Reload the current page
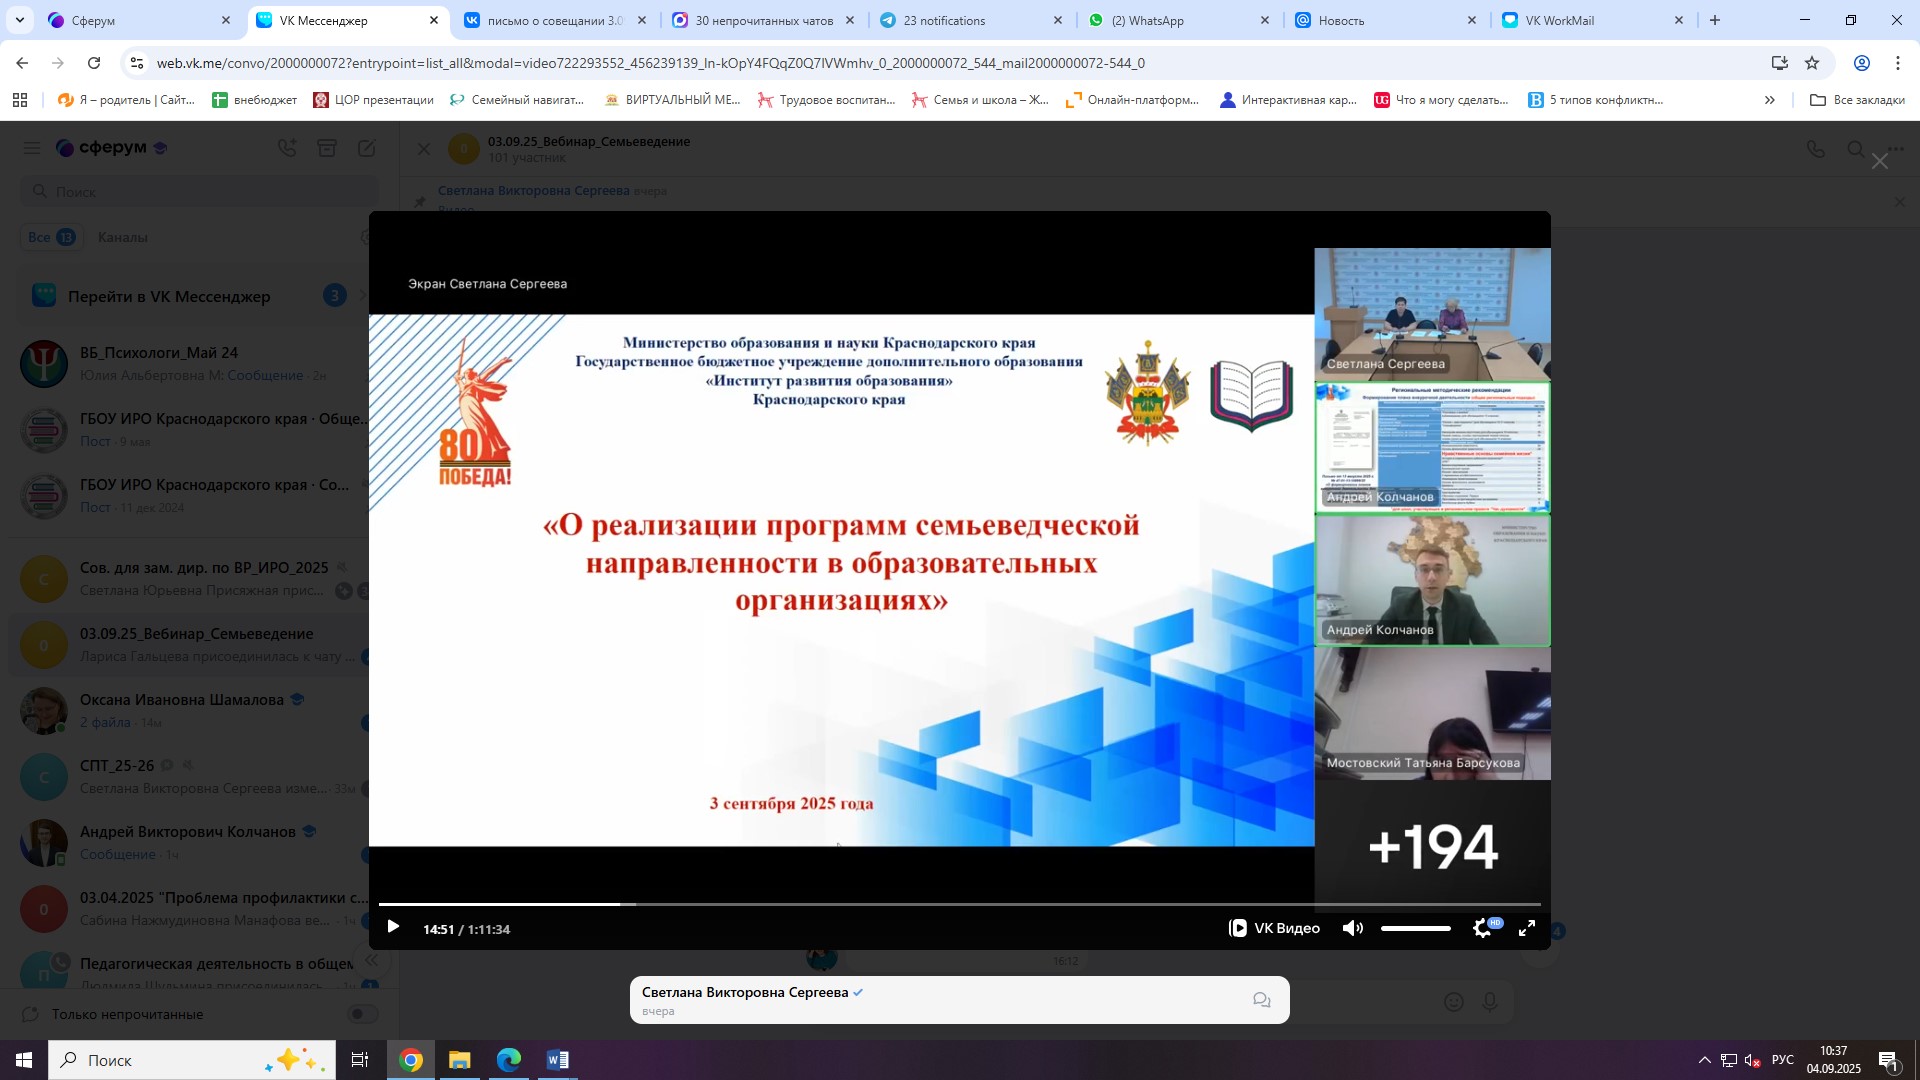This screenshot has height=1080, width=1920. pyautogui.click(x=94, y=63)
